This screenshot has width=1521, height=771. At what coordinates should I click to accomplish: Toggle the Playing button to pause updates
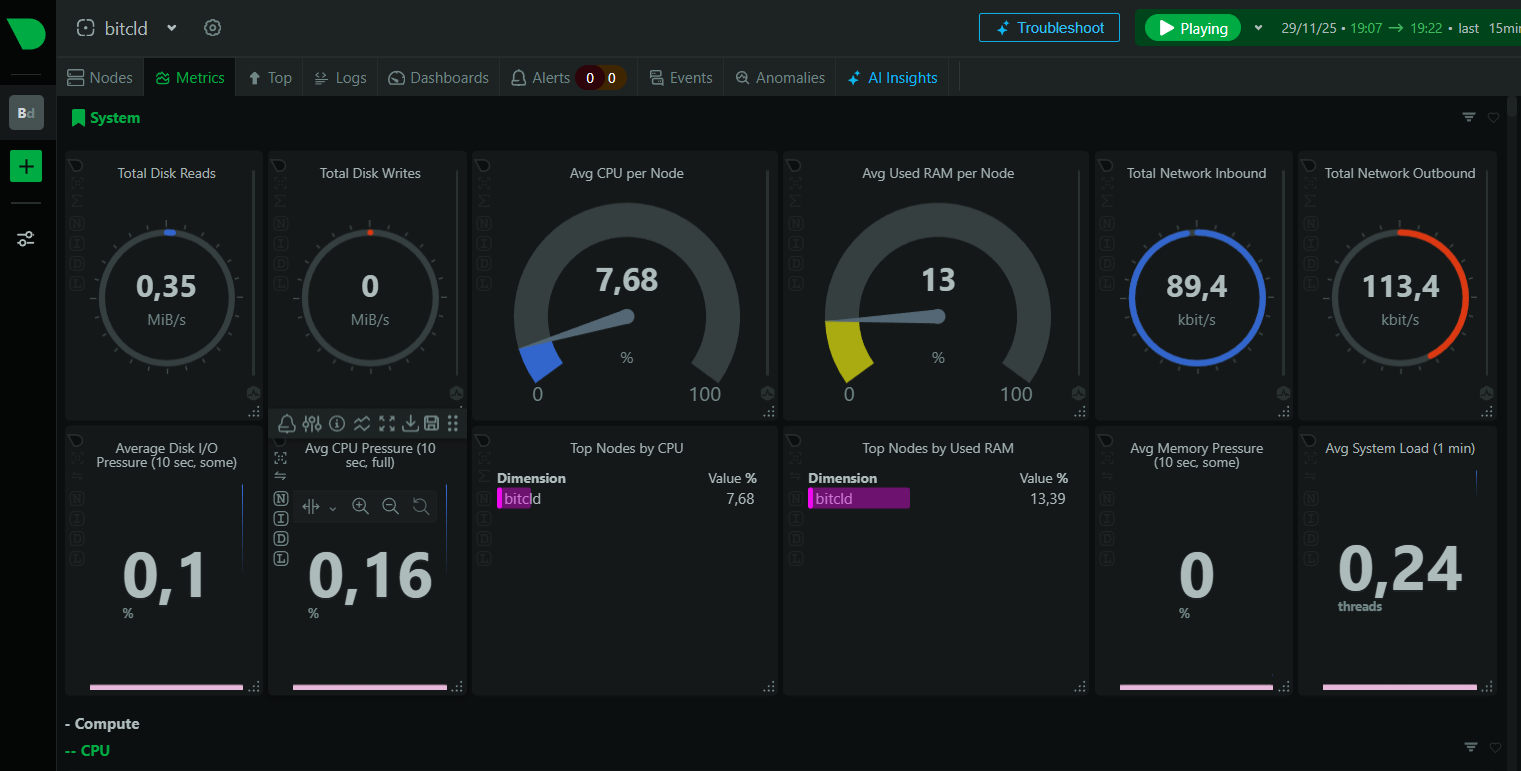(x=1192, y=28)
